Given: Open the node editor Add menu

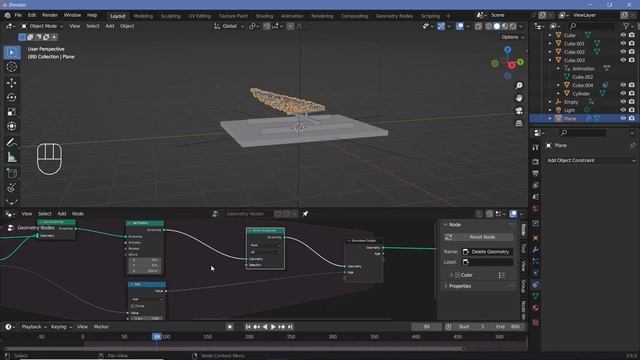Looking at the screenshot, I should click(x=62, y=213).
